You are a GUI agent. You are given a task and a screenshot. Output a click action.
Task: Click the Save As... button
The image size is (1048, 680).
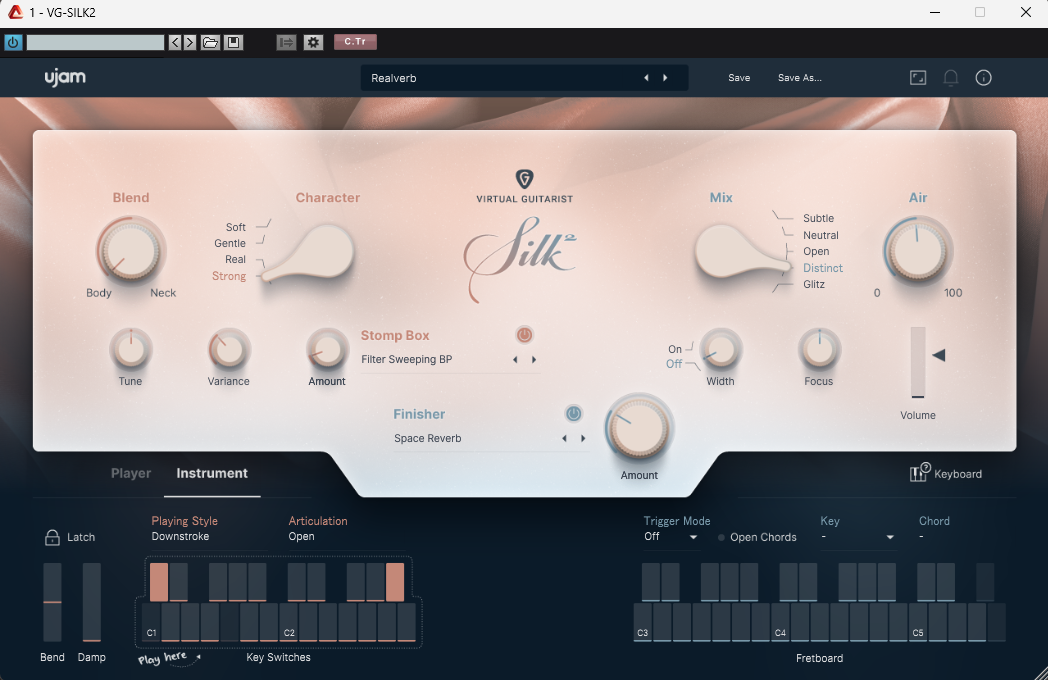pos(799,78)
